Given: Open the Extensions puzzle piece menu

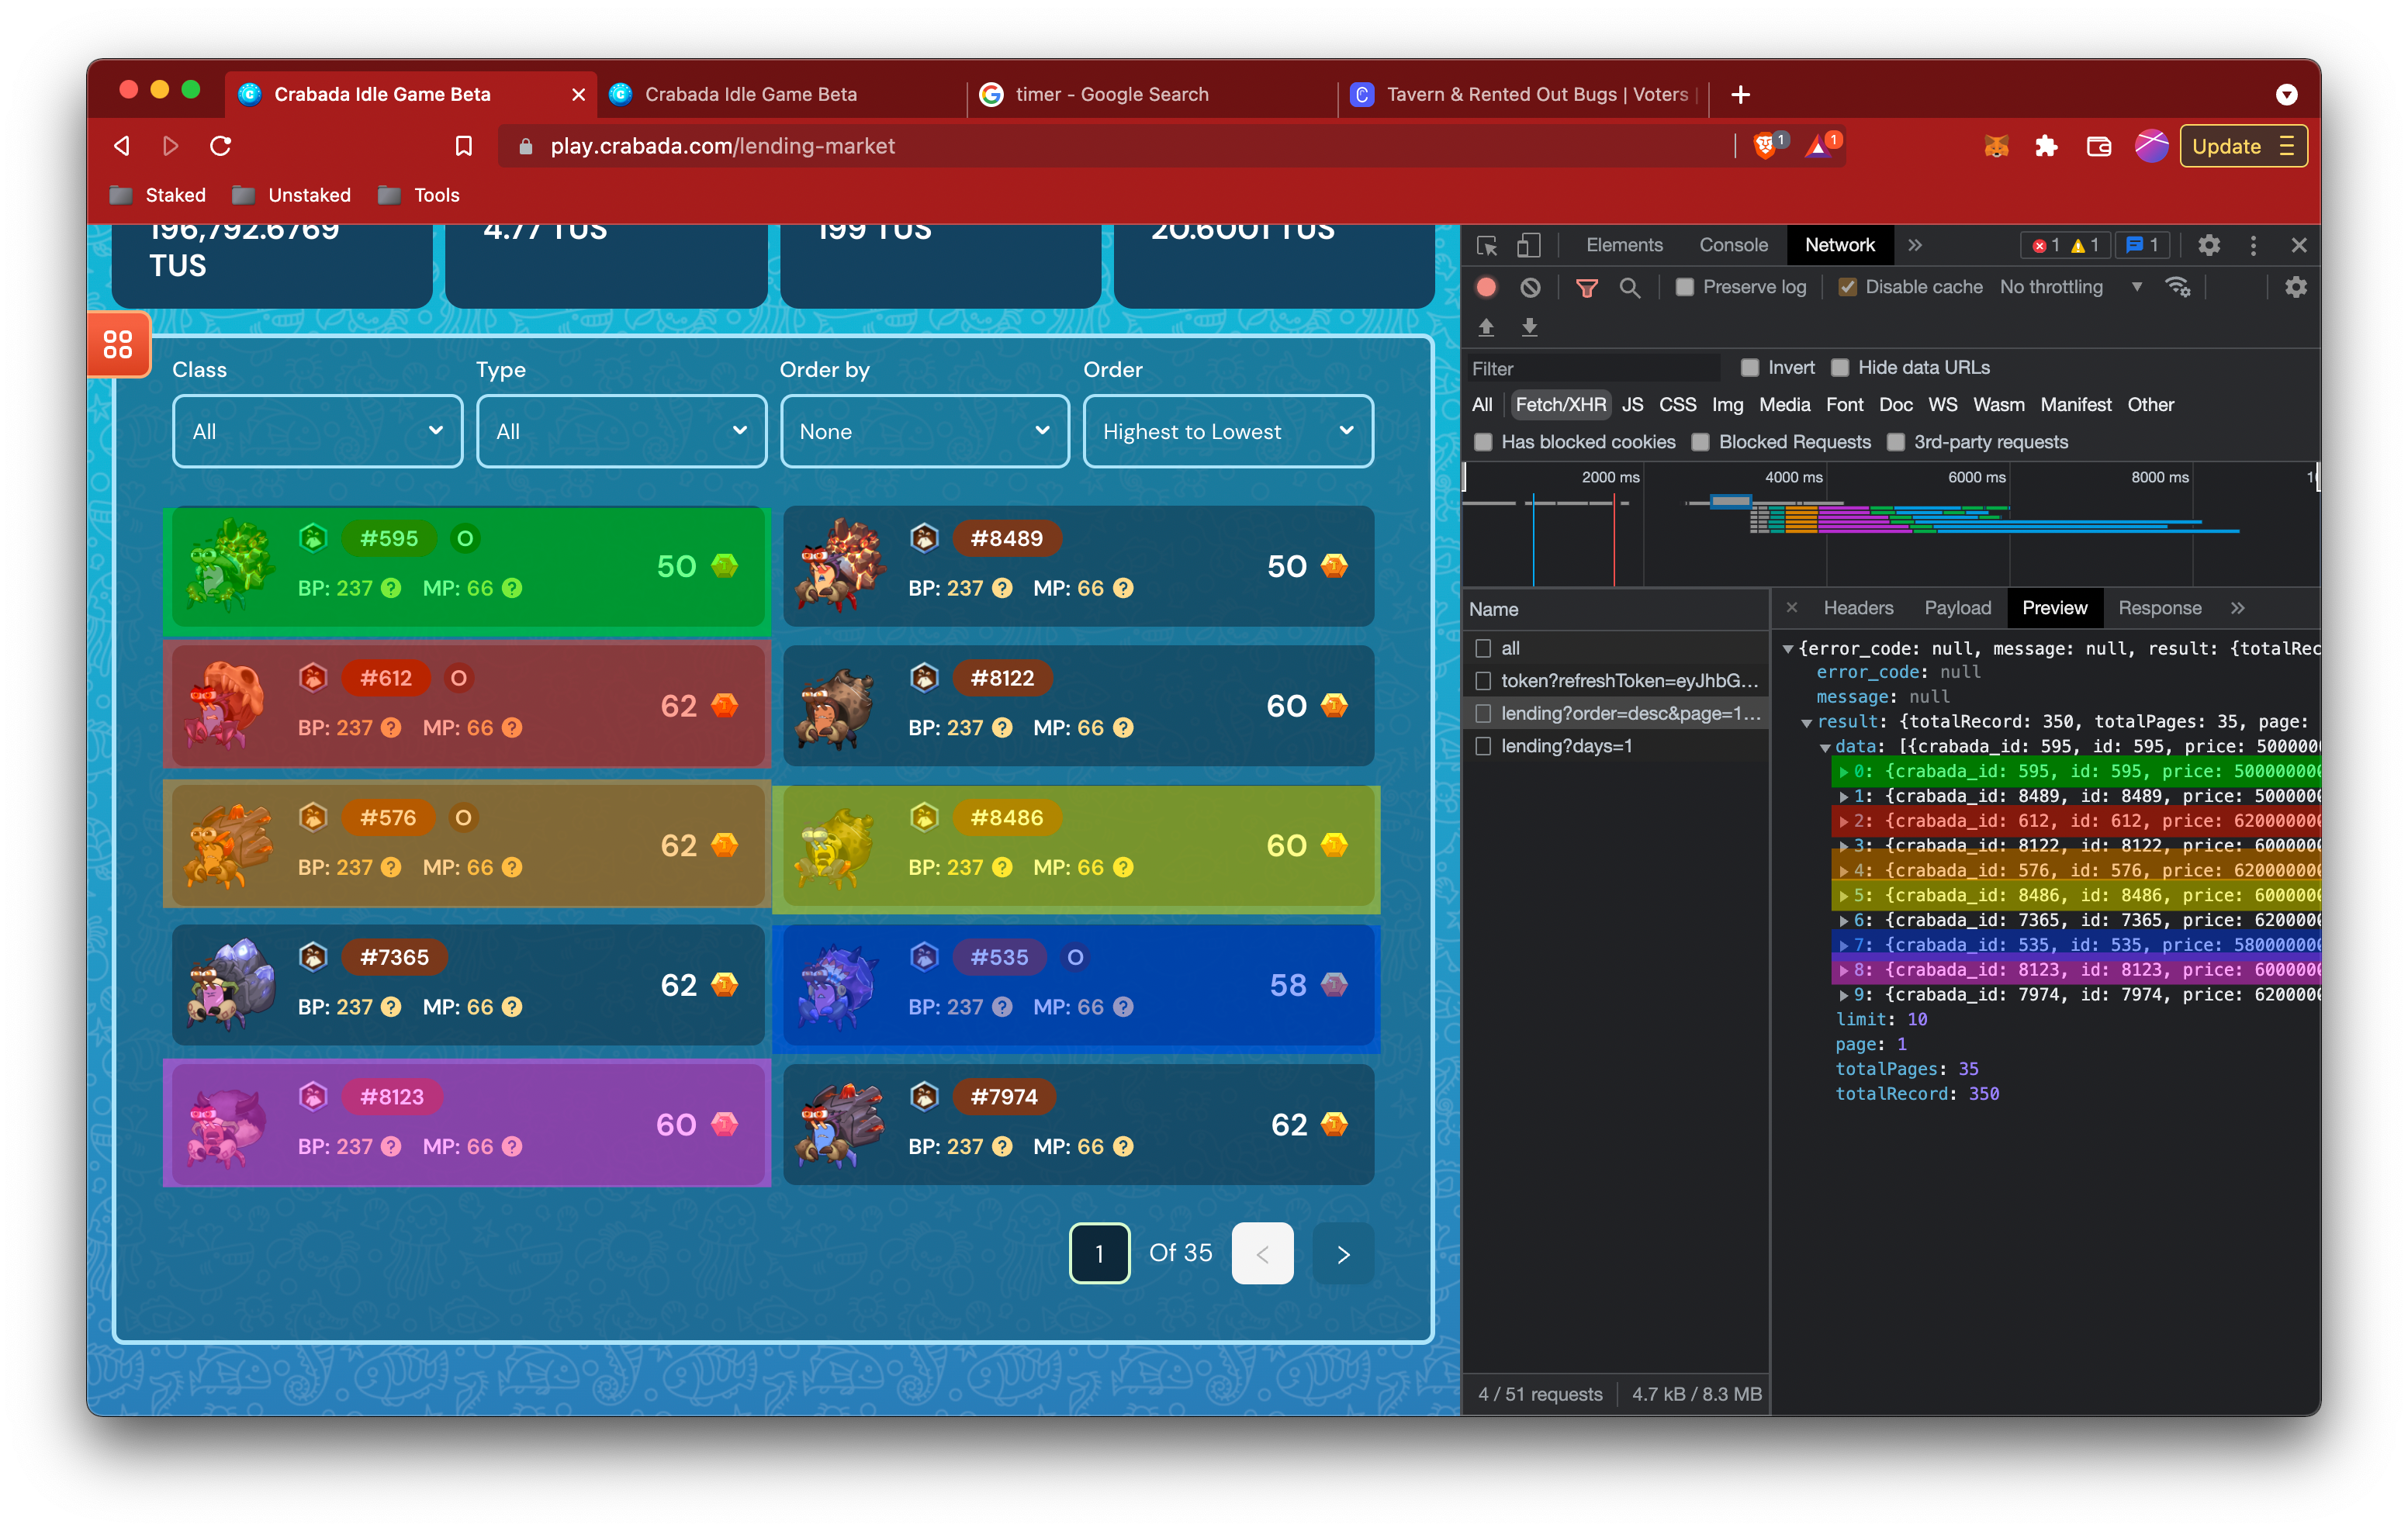Looking at the screenshot, I should click(x=2046, y=146).
